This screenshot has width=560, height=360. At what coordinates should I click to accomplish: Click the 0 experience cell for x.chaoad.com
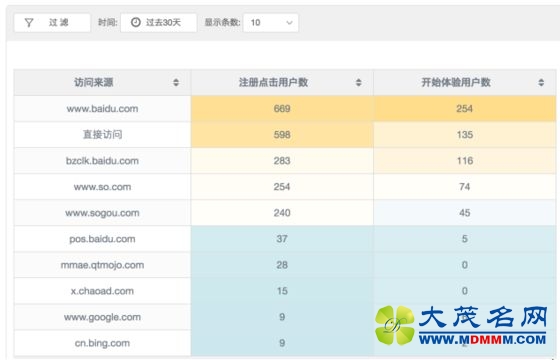pos(465,291)
